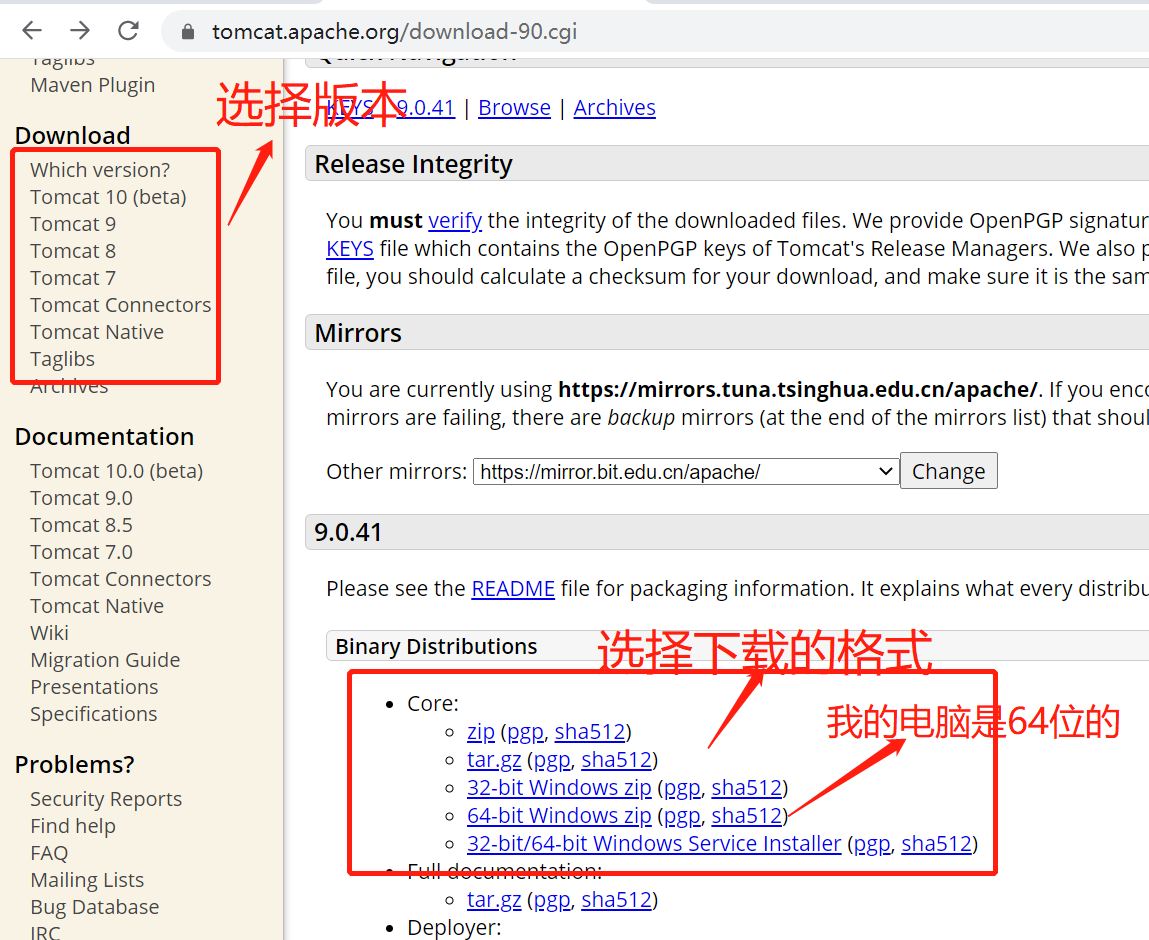Open Tomcat Native under Download
This screenshot has width=1149, height=940.
coord(97,332)
